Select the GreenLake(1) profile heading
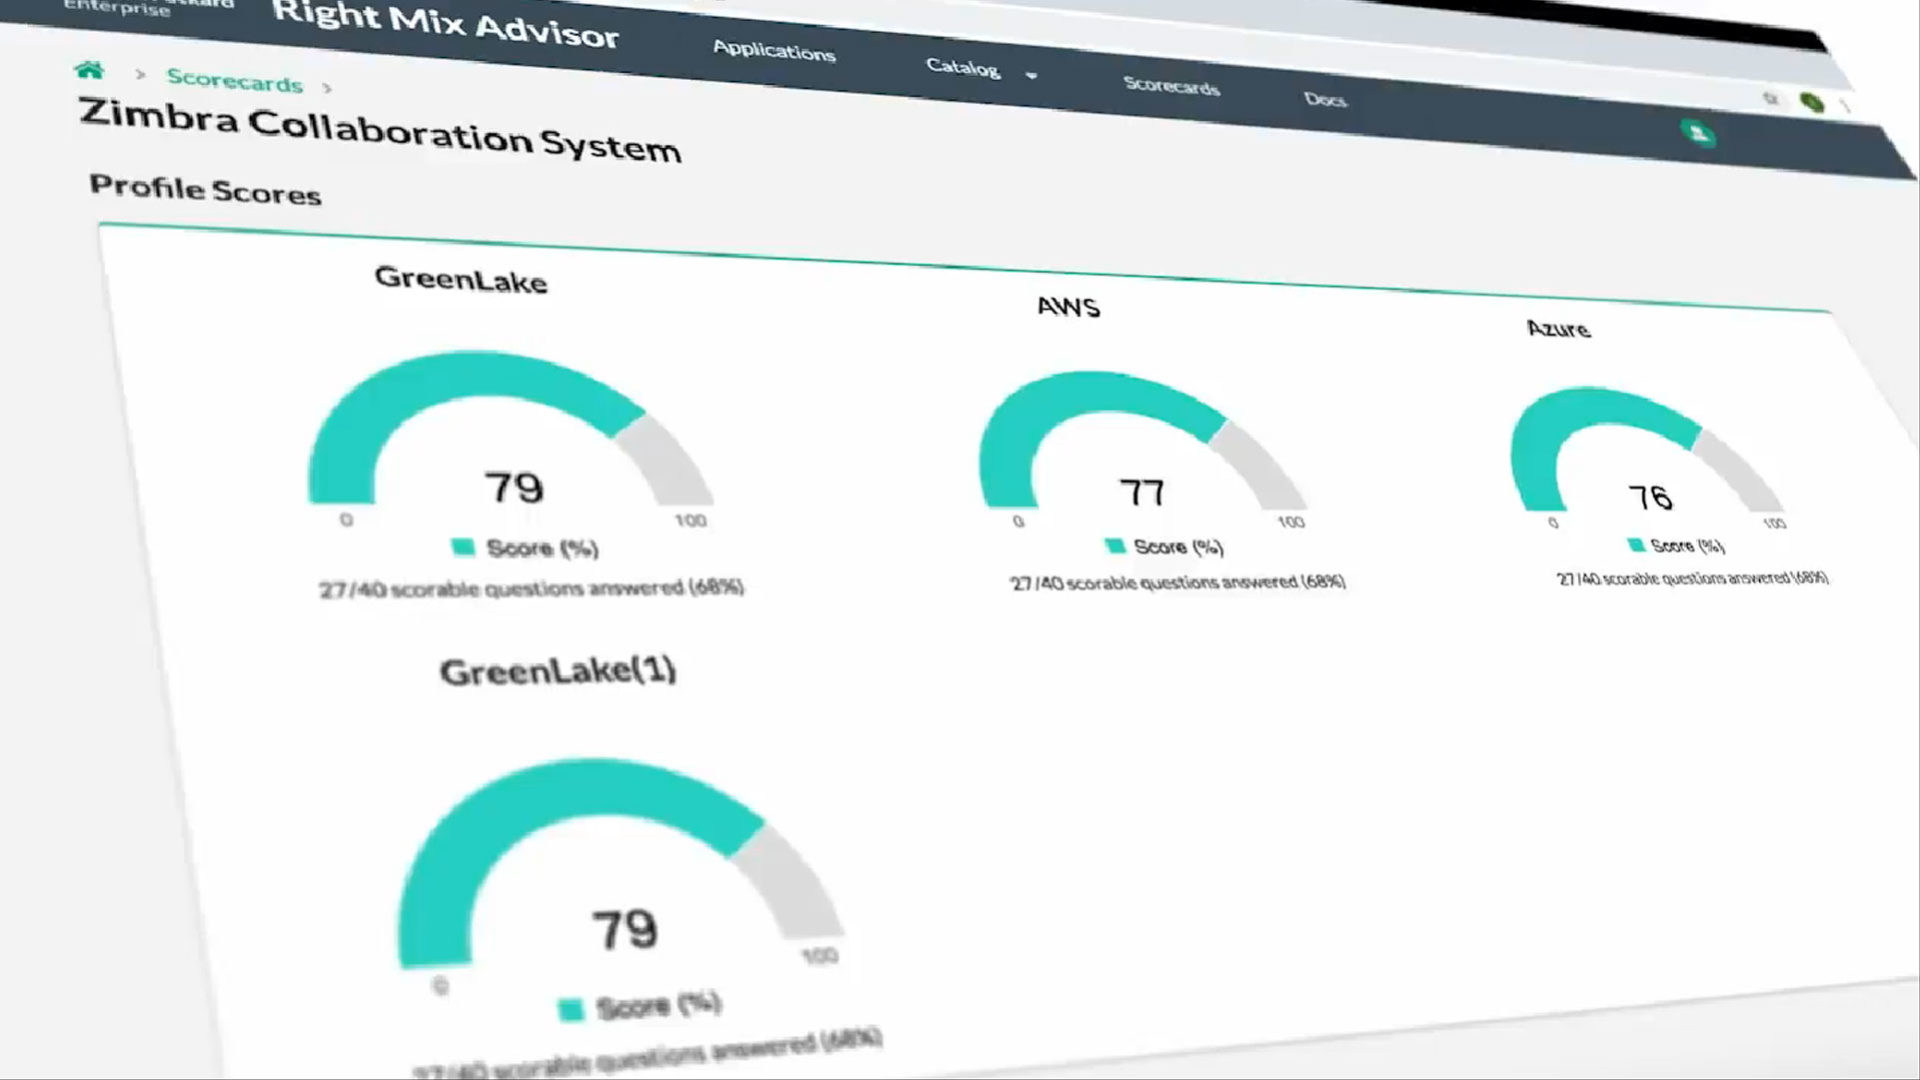Viewport: 1920px width, 1080px height. 558,670
